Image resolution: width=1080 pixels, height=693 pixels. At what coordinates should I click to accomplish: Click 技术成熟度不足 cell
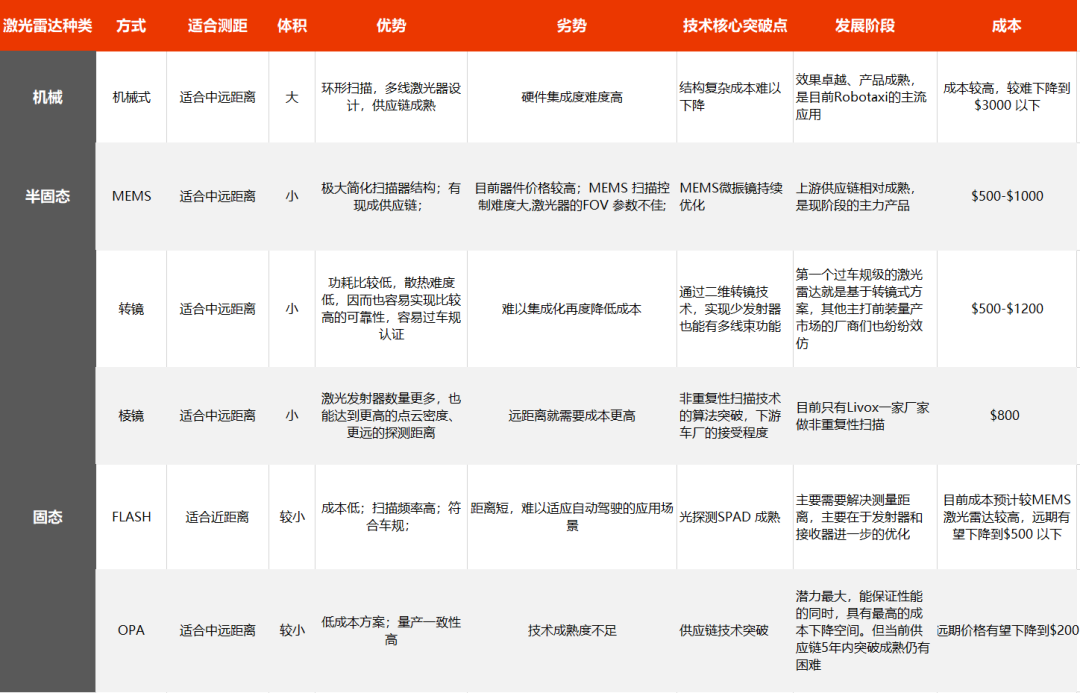pos(572,630)
